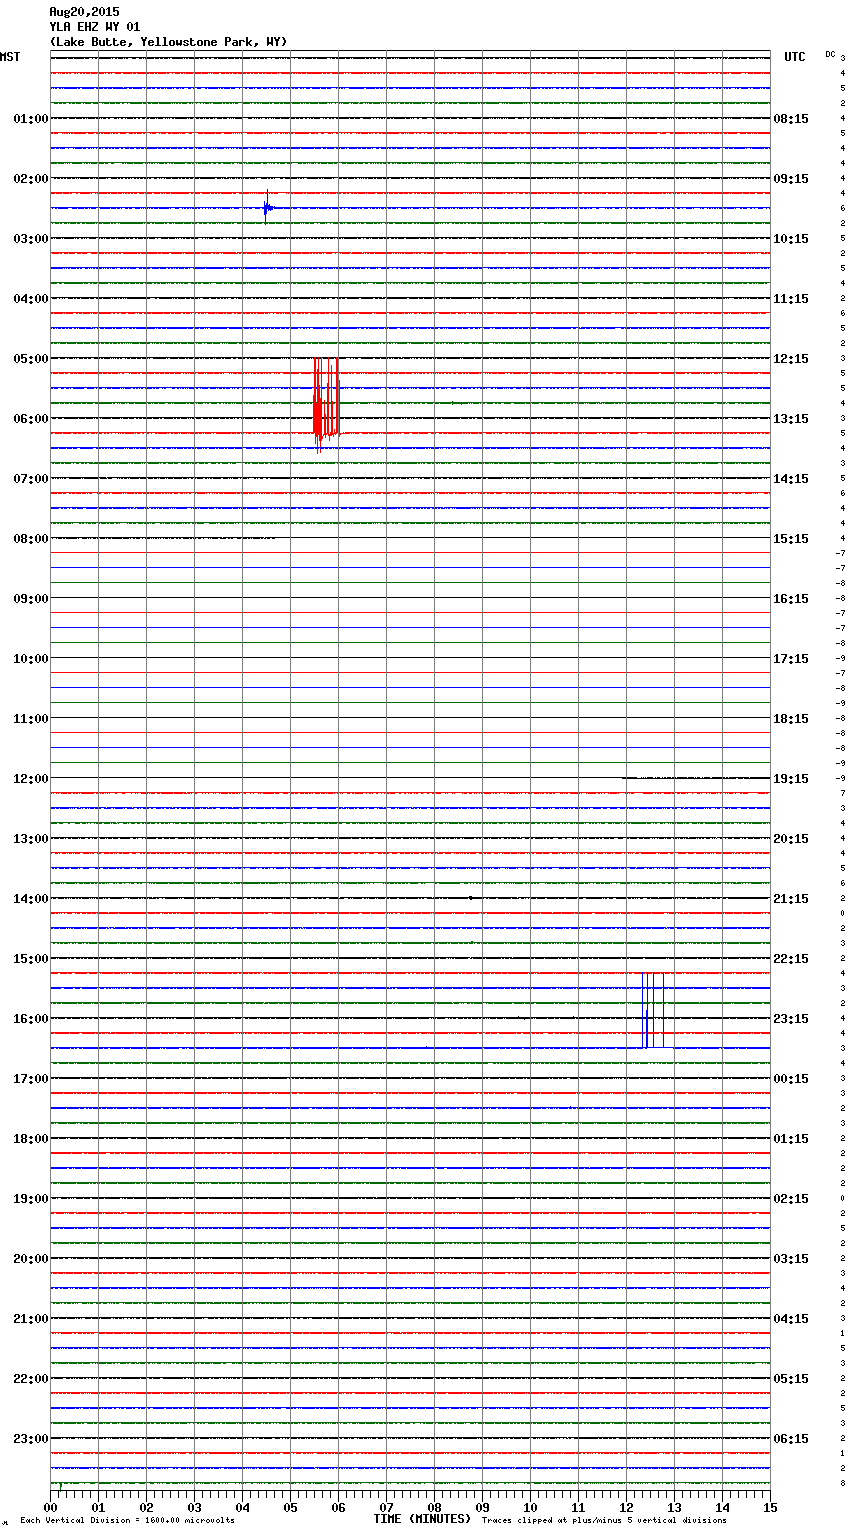Click the TIME (MINUTES) axis title

(422, 1519)
